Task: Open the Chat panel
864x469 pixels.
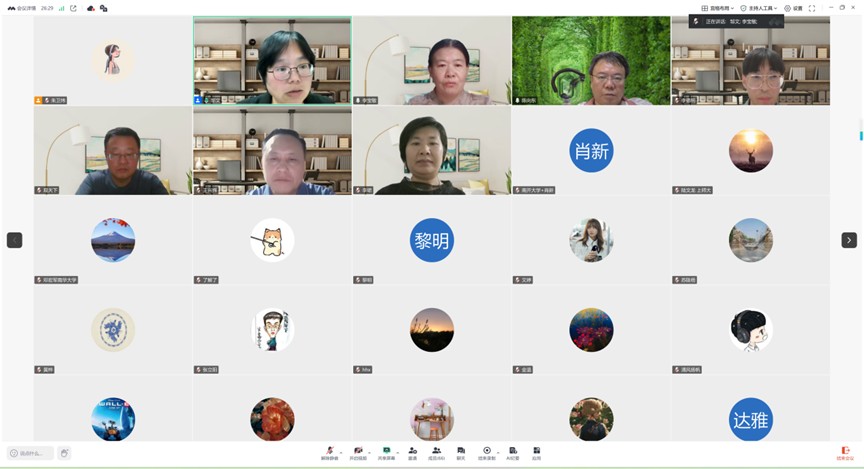Action: click(x=461, y=452)
